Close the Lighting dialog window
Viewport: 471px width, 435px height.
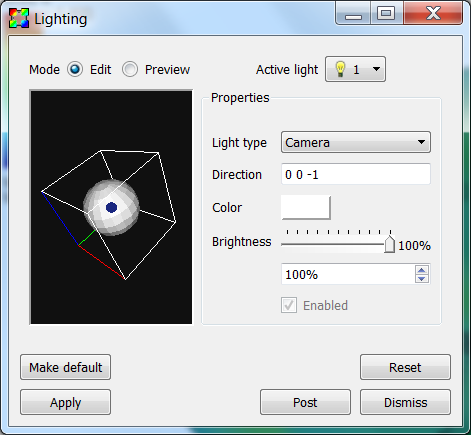click(433, 14)
